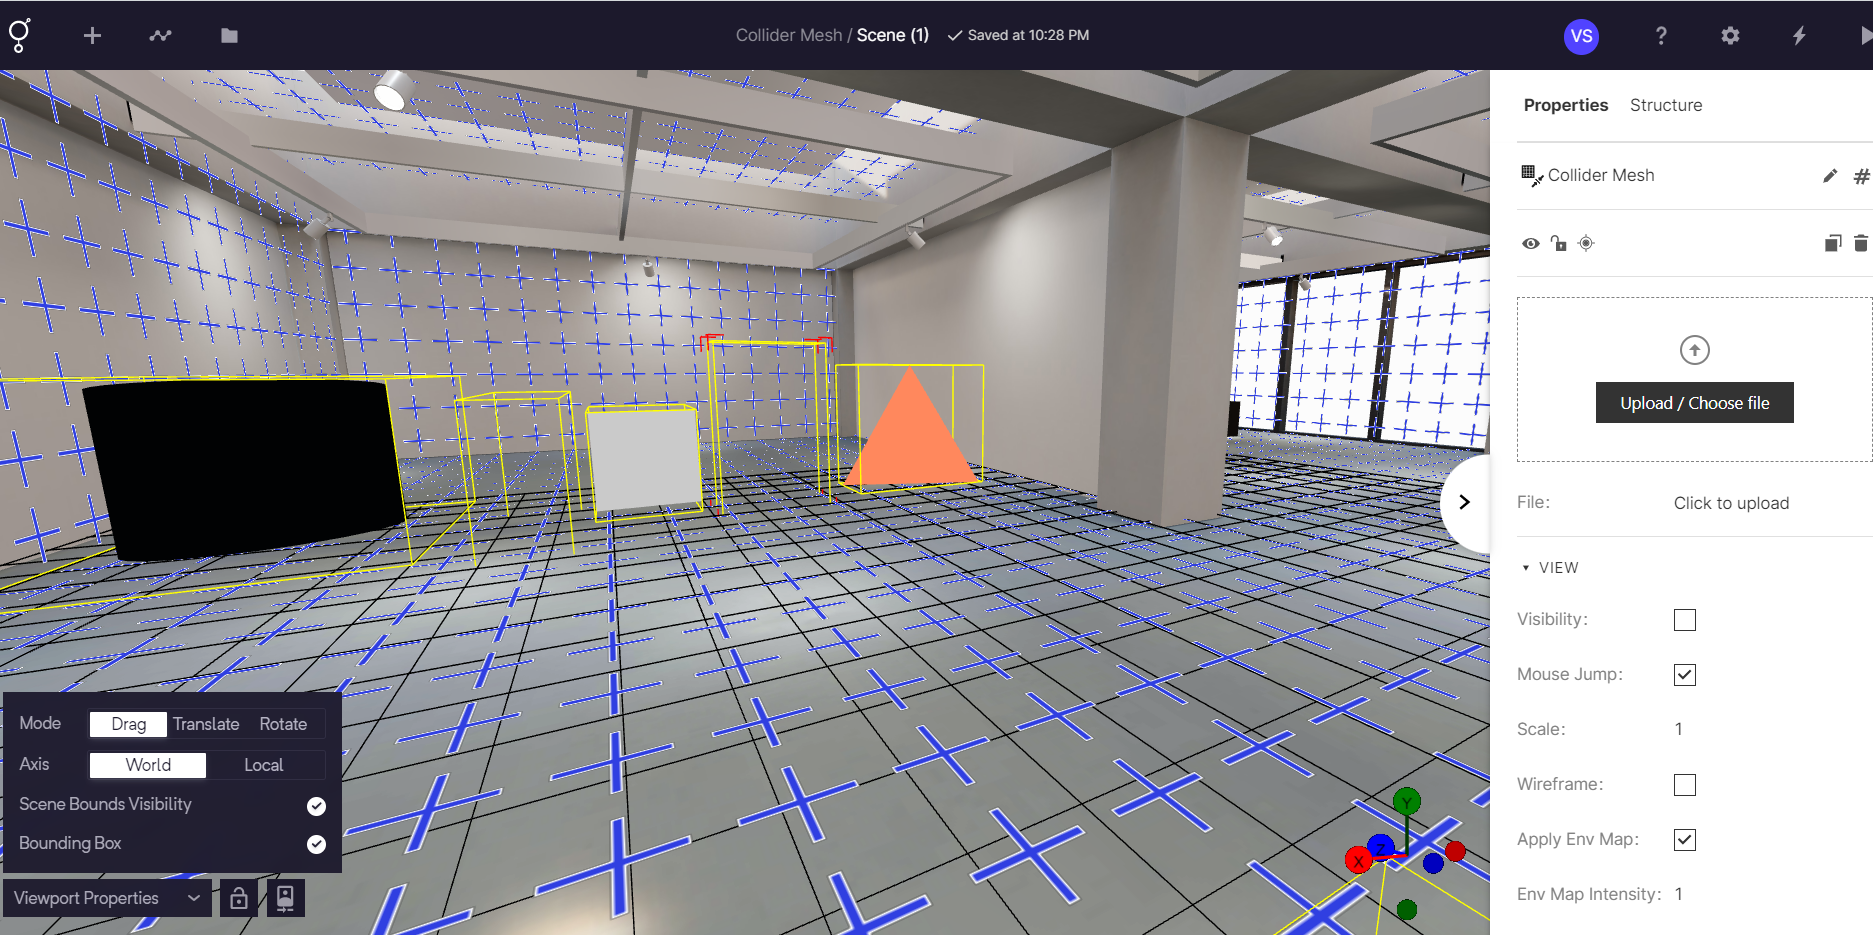
Task: Open the folder icon in top bar
Action: click(229, 36)
